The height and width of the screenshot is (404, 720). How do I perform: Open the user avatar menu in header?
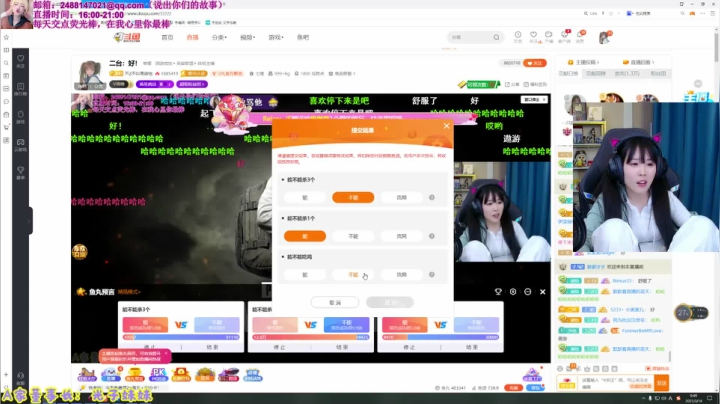pyautogui.click(x=605, y=37)
